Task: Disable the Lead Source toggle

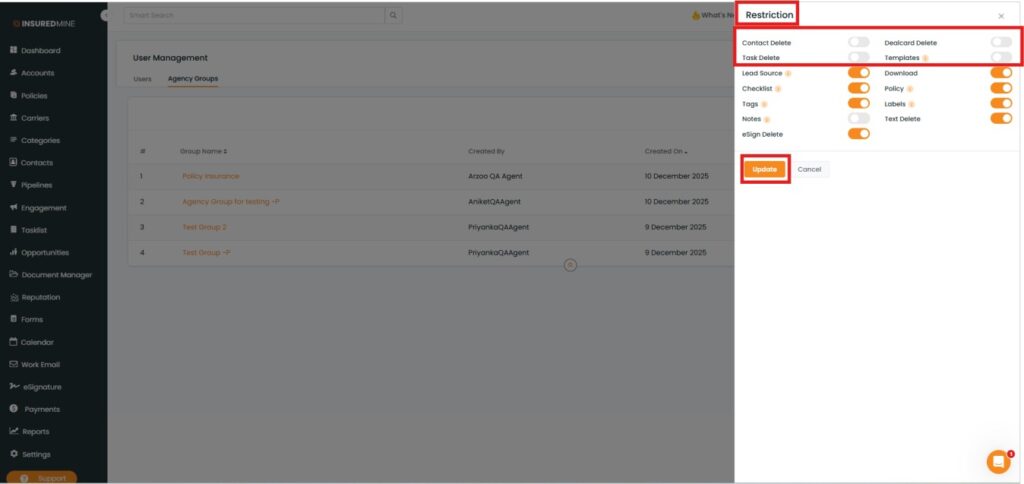Action: point(858,73)
